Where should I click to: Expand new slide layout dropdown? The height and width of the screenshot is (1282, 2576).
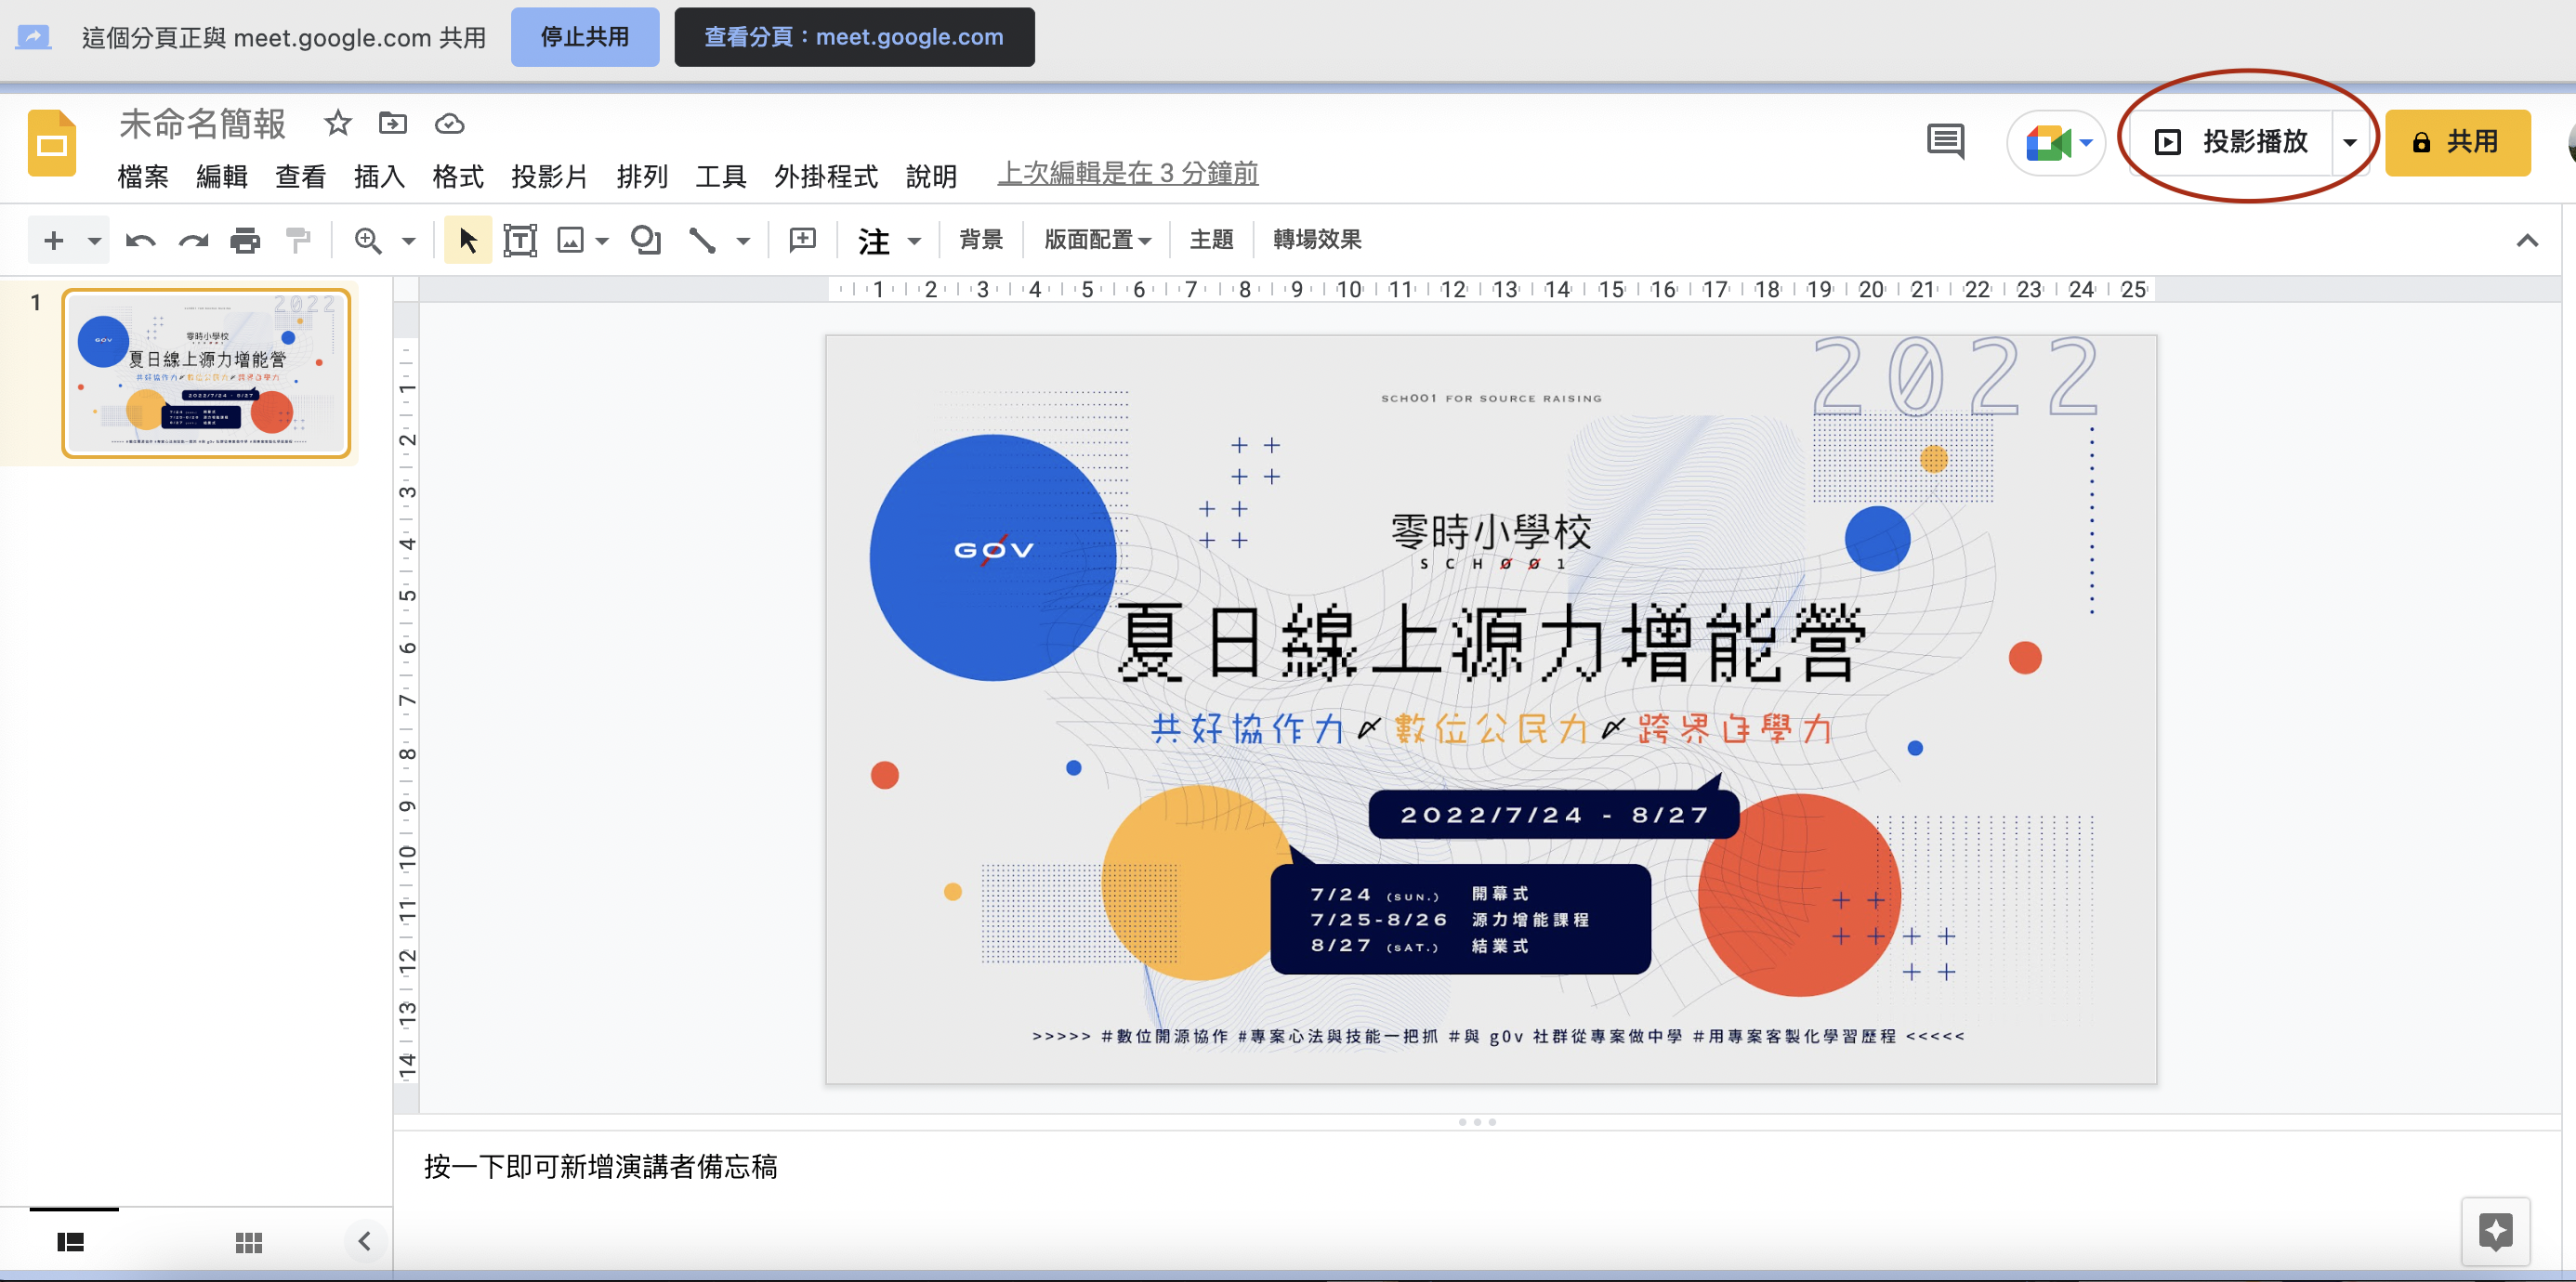pyautogui.click(x=94, y=241)
